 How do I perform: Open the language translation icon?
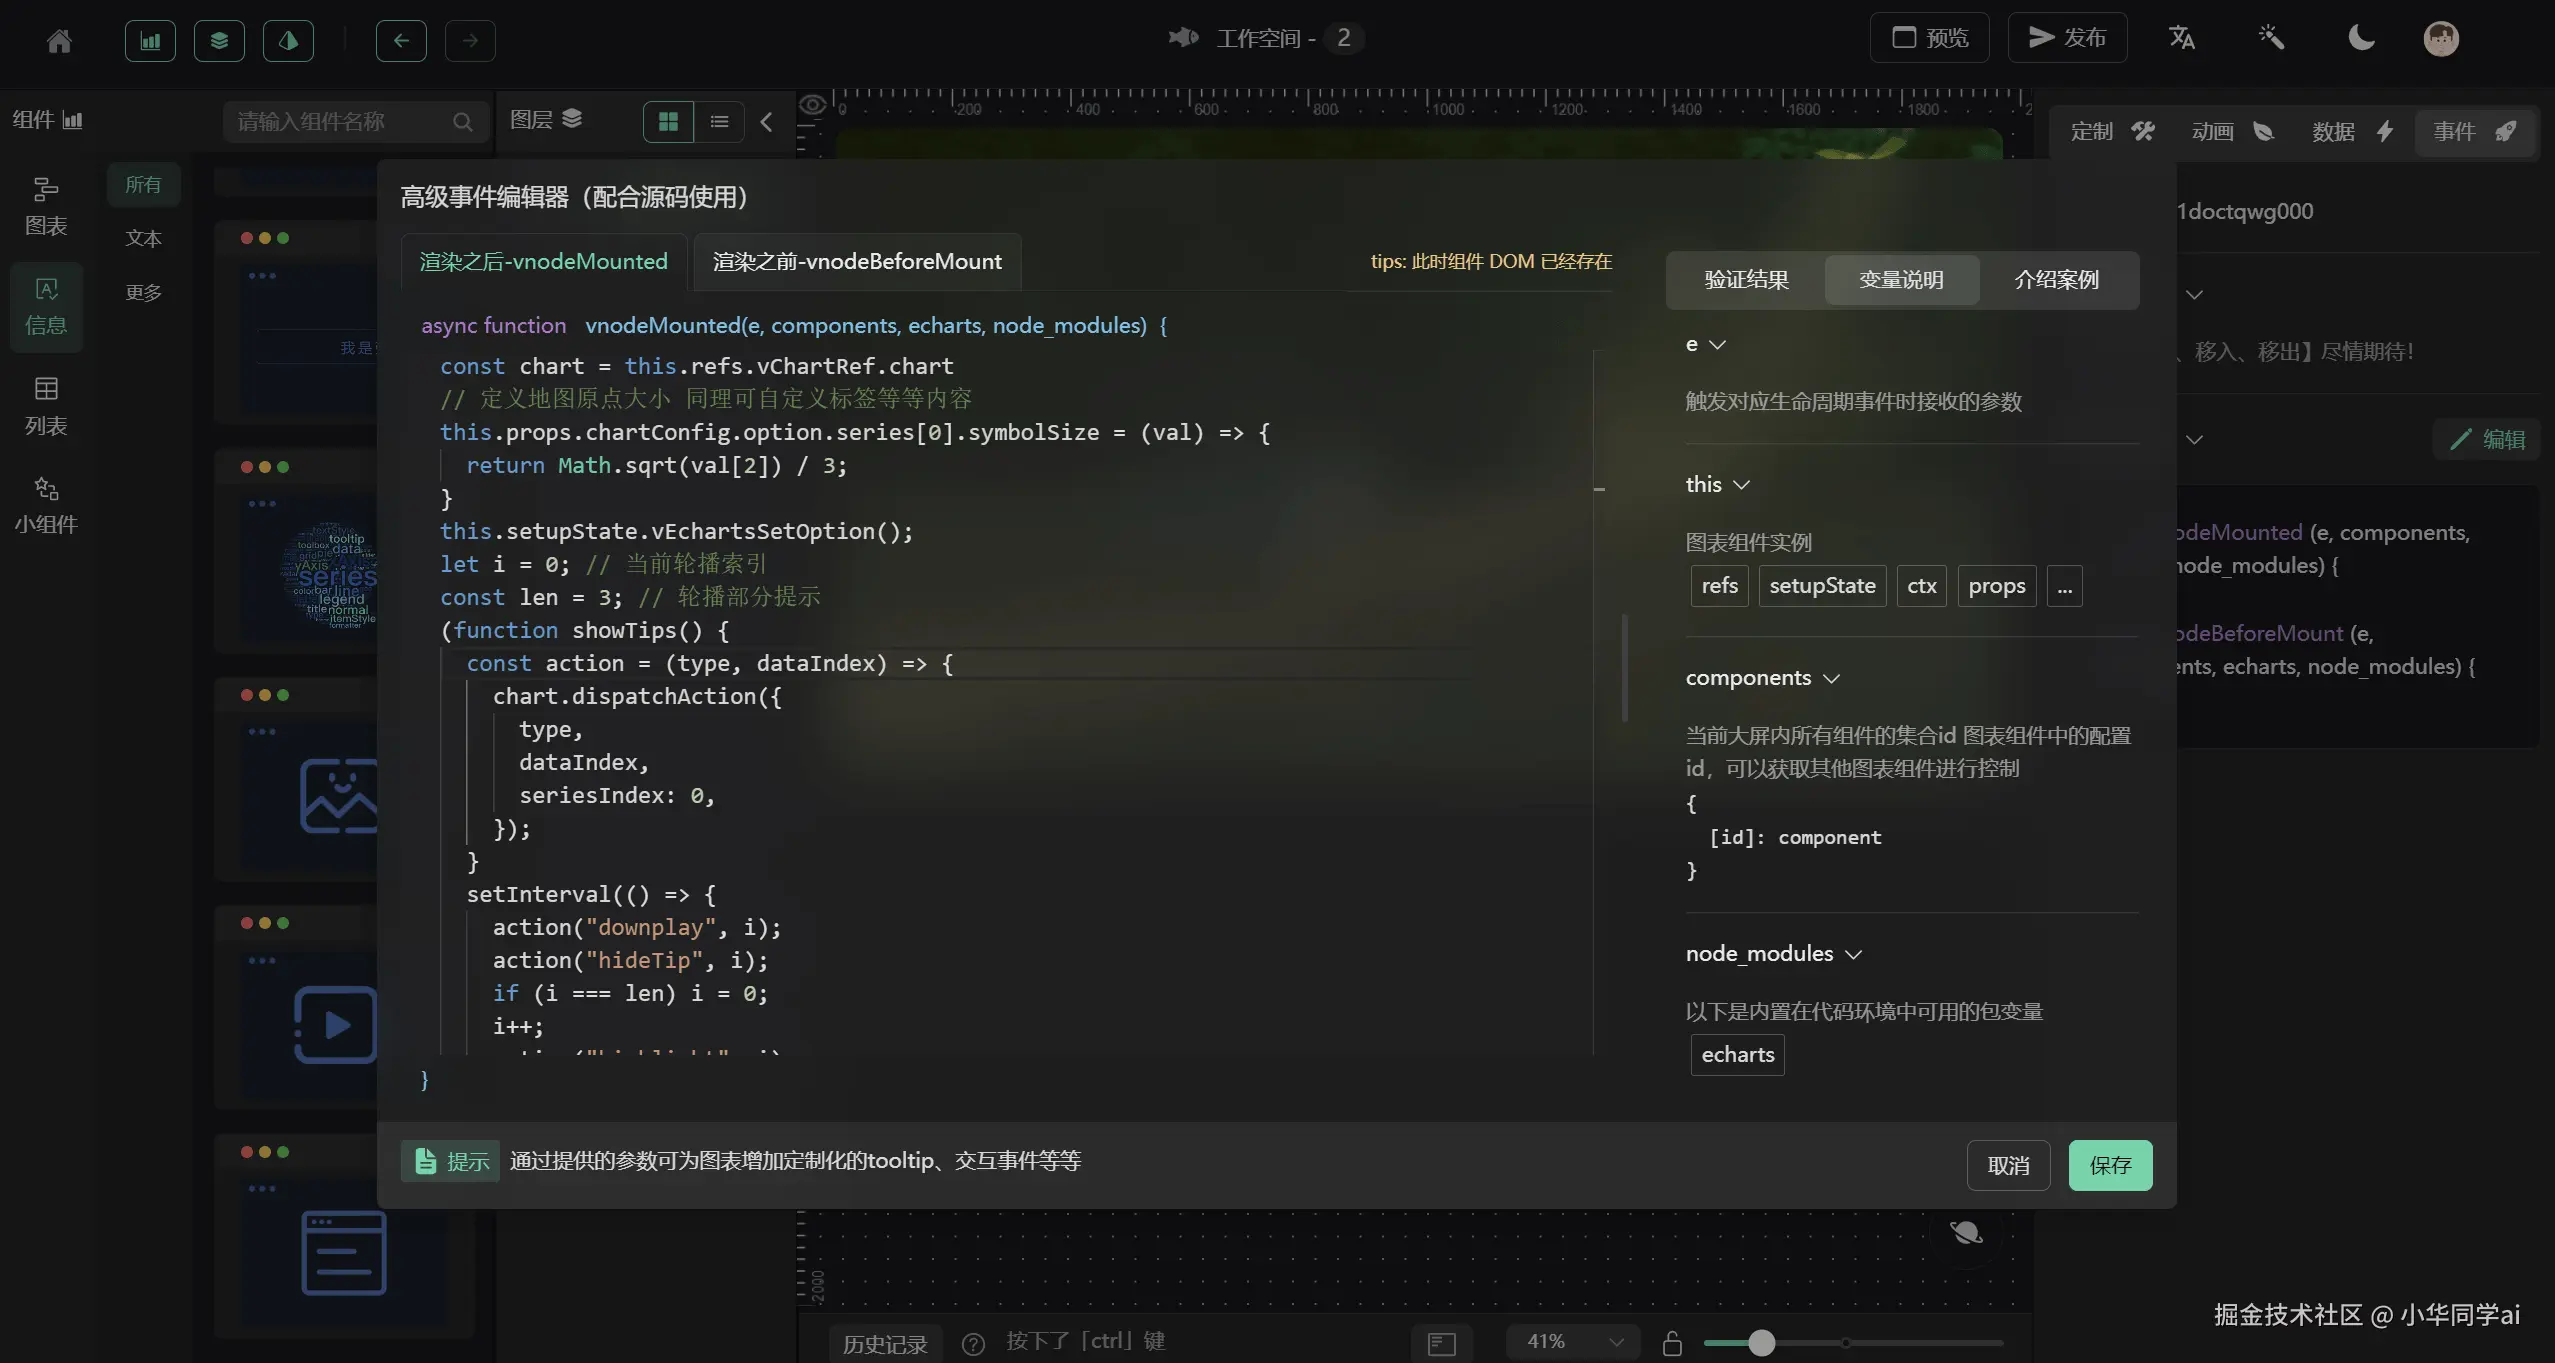(2181, 38)
